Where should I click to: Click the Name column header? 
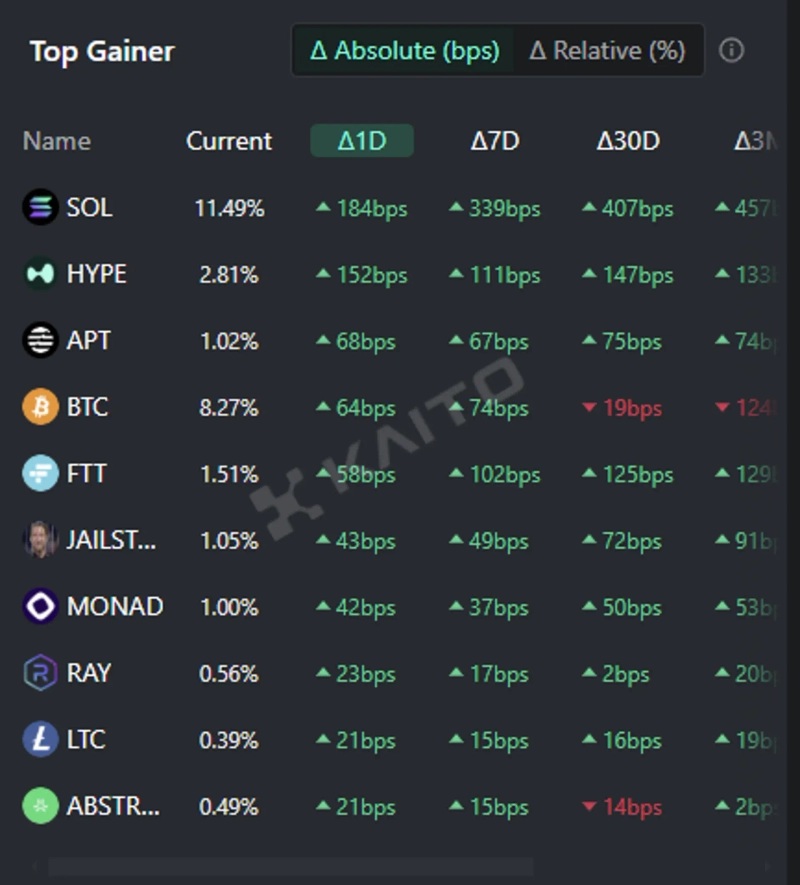click(56, 141)
